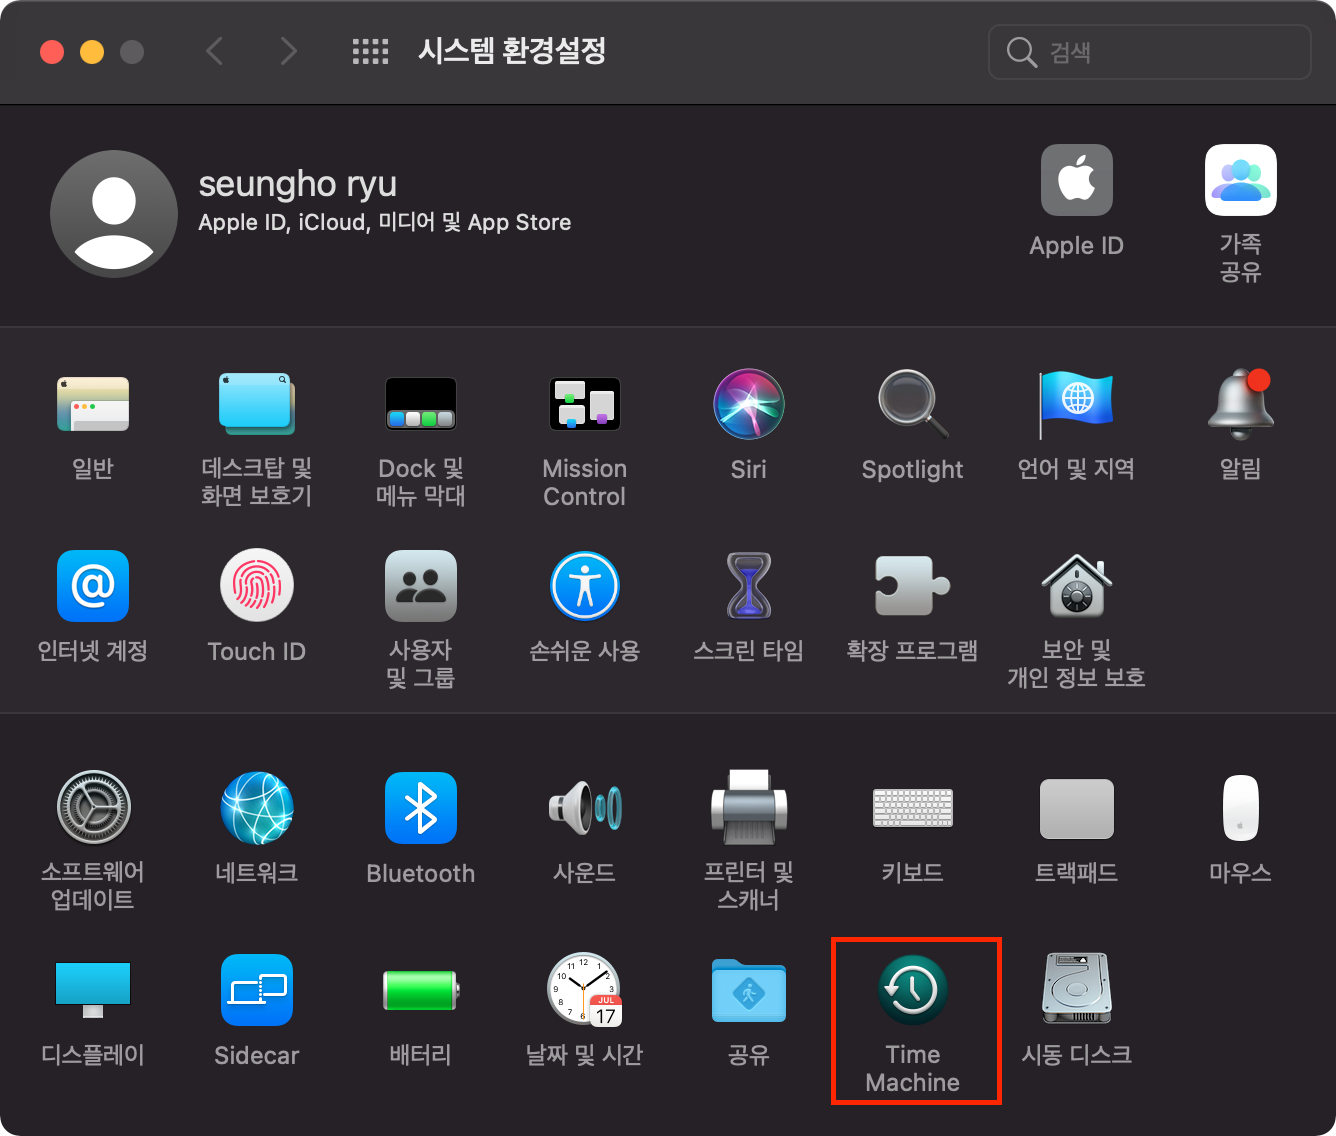Image resolution: width=1336 pixels, height=1136 pixels.
Task: Open Mission Control preferences
Action: tap(585, 404)
